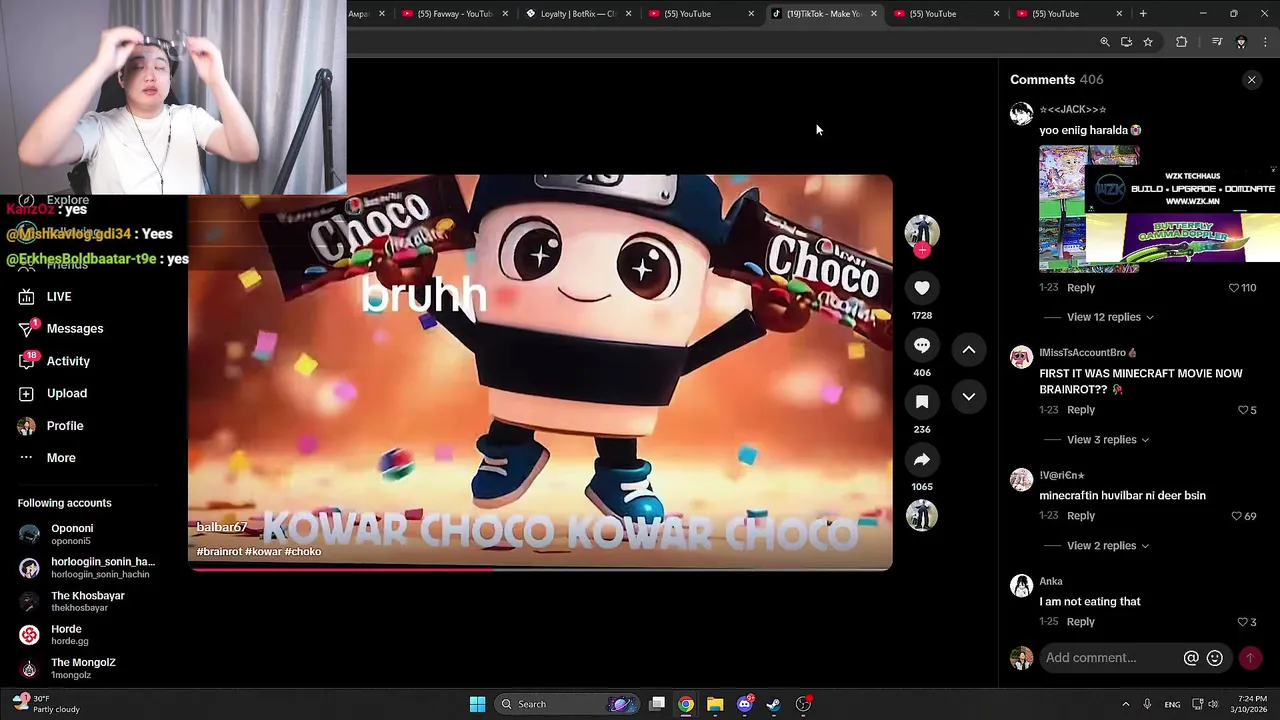This screenshot has height=720, width=1280.
Task: Open a new Chrome tab
Action: click(x=1143, y=14)
